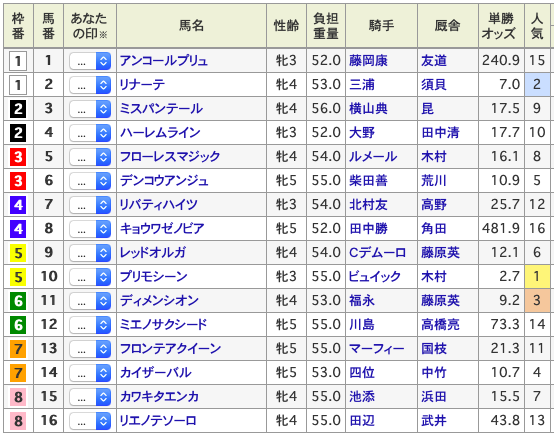Open the mark dropdown for レッドオルガ

point(90,253)
